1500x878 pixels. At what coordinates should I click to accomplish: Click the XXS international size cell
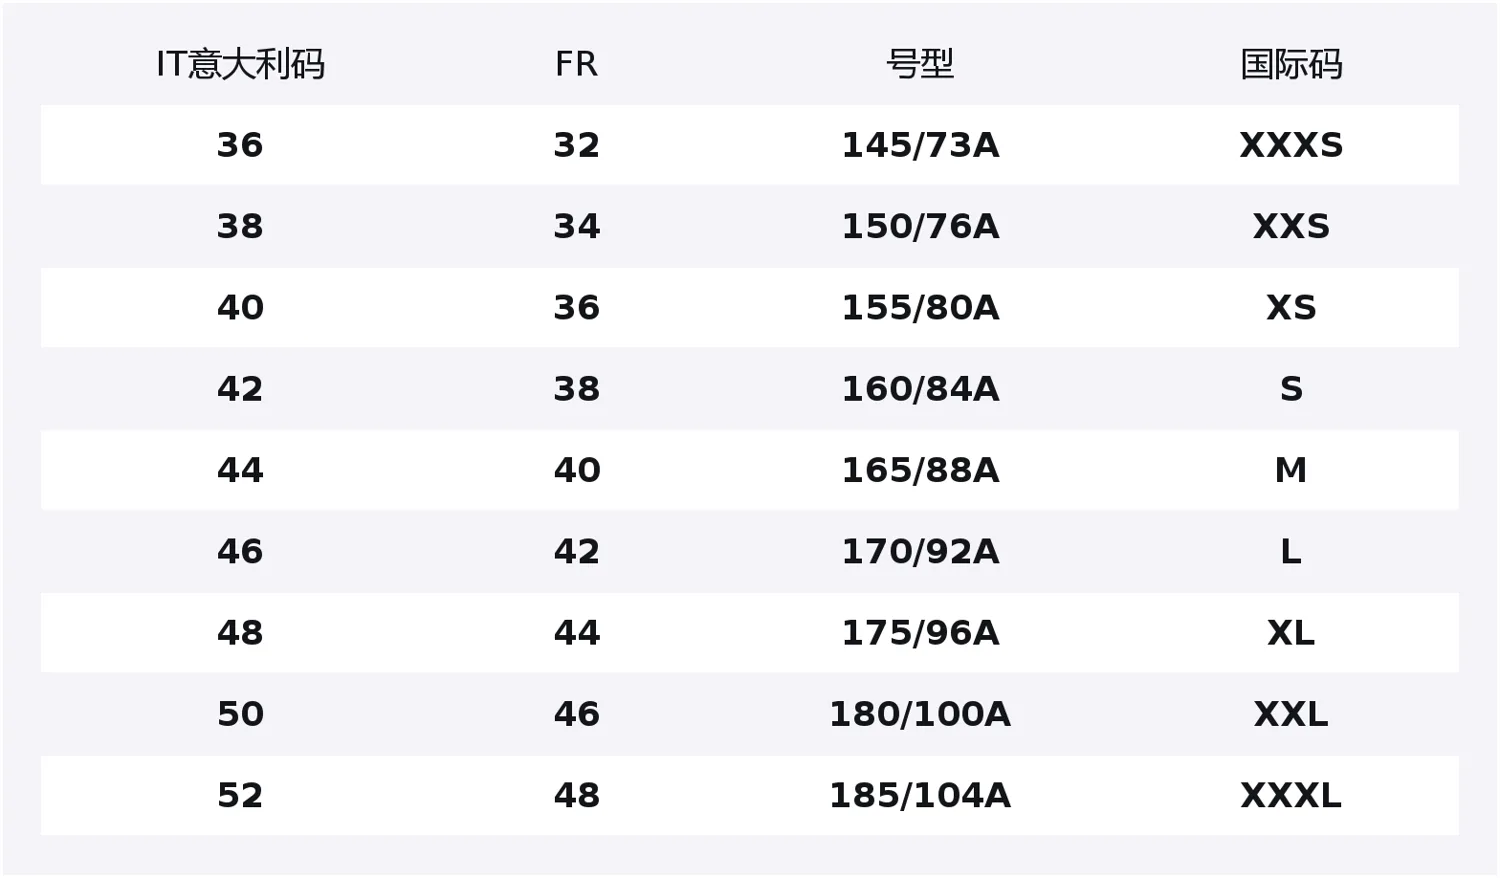click(1291, 226)
